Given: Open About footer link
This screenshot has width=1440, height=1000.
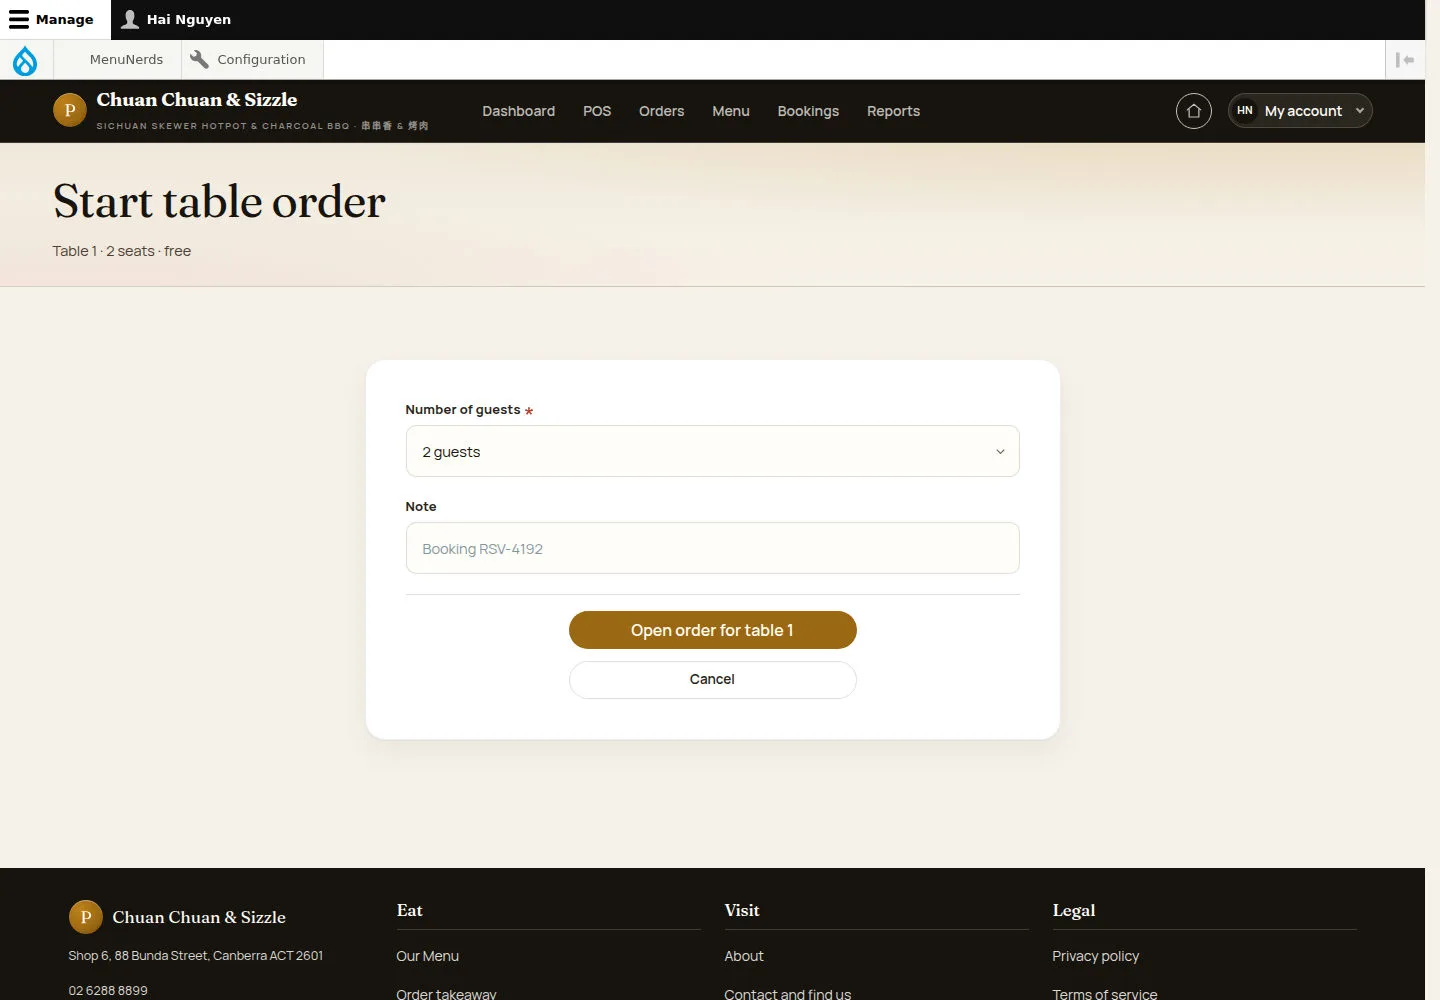Looking at the screenshot, I should pos(743,956).
